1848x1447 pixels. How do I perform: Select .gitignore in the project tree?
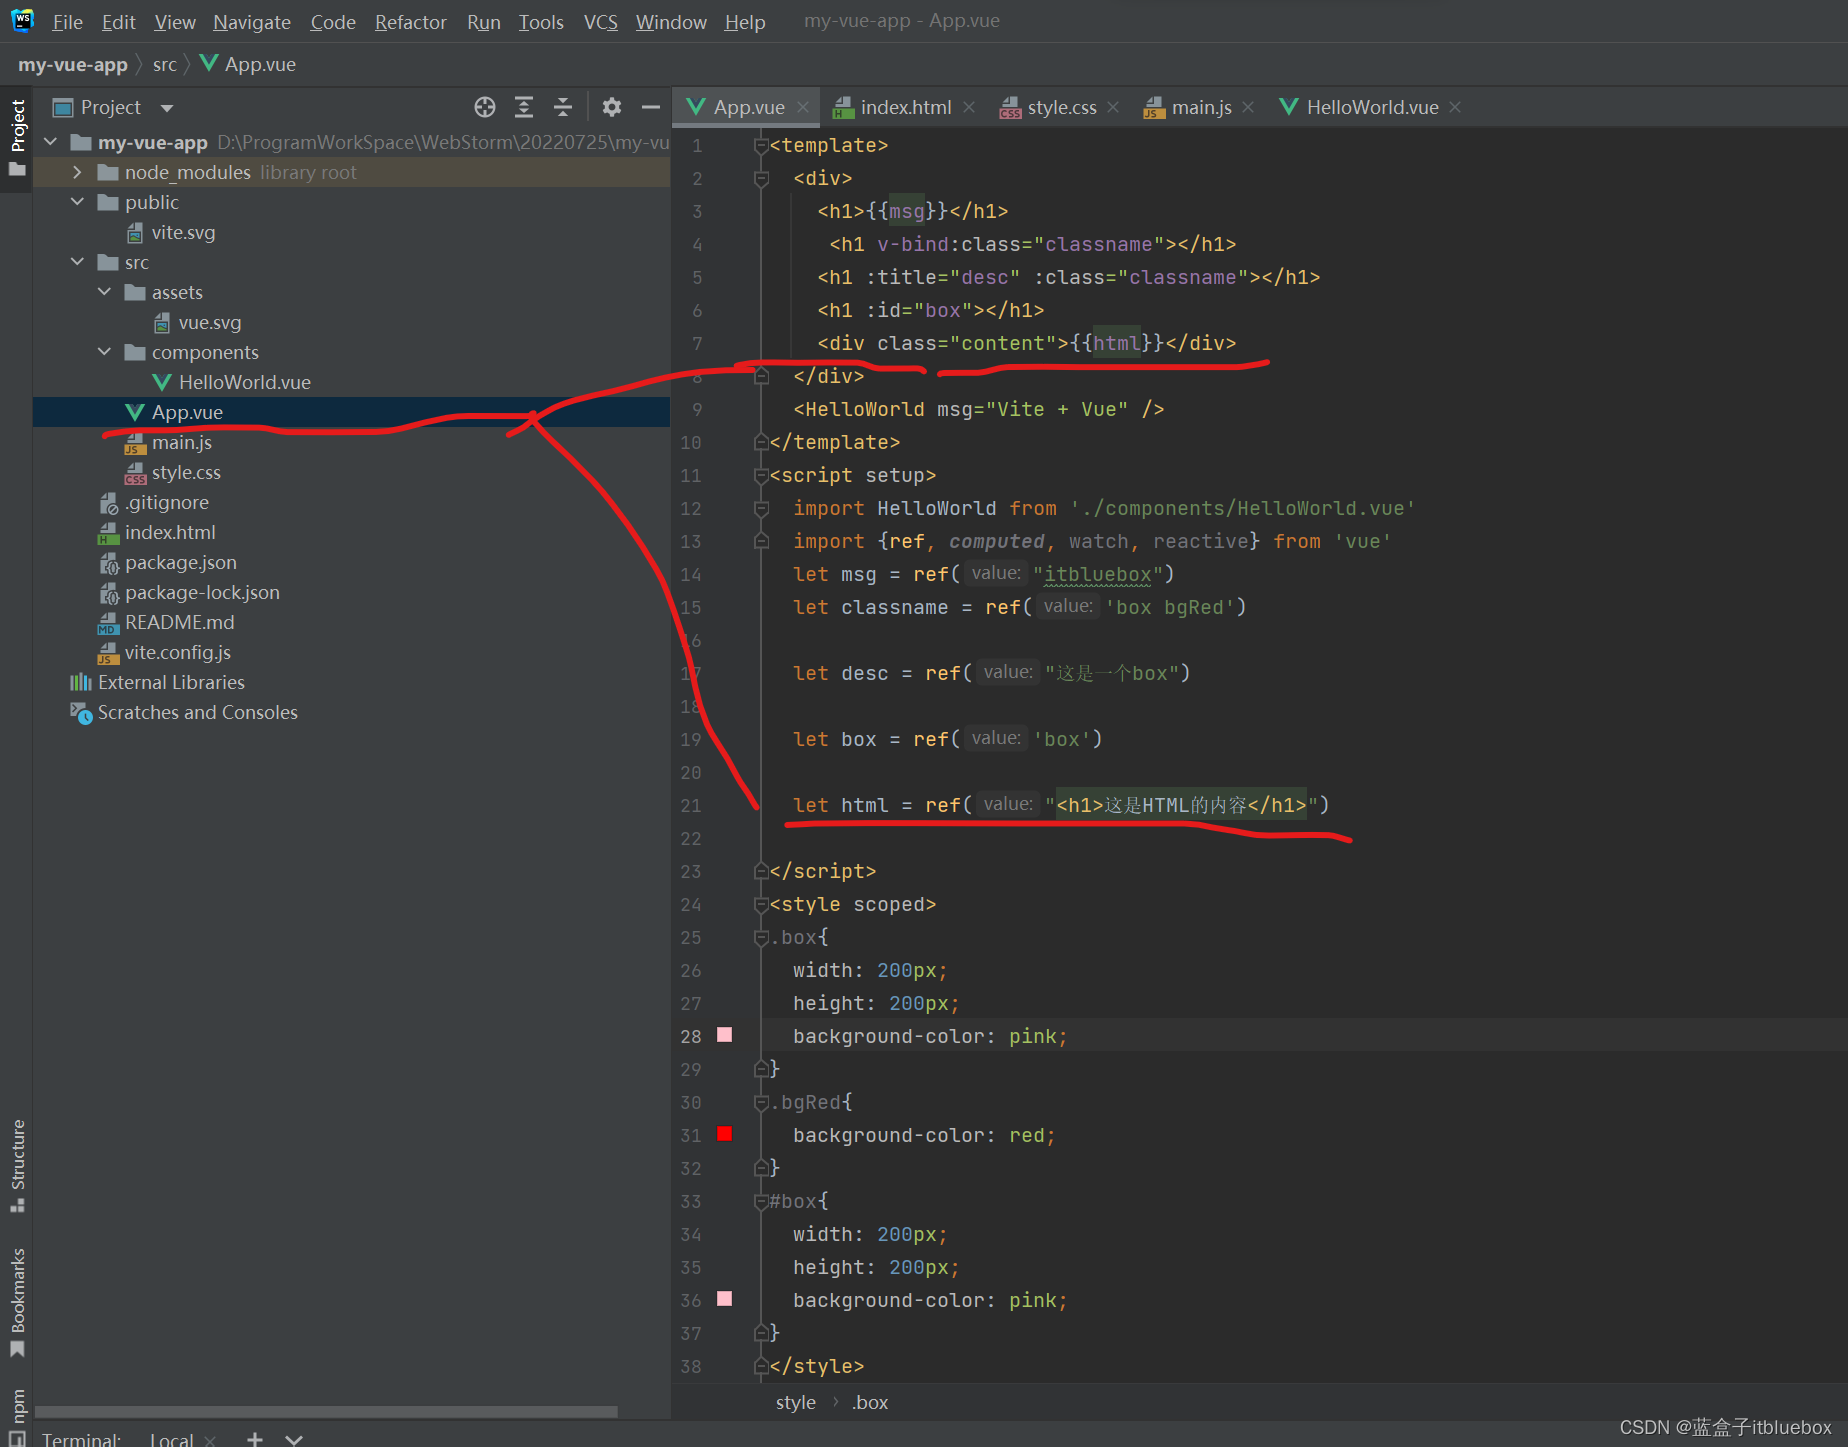point(166,502)
